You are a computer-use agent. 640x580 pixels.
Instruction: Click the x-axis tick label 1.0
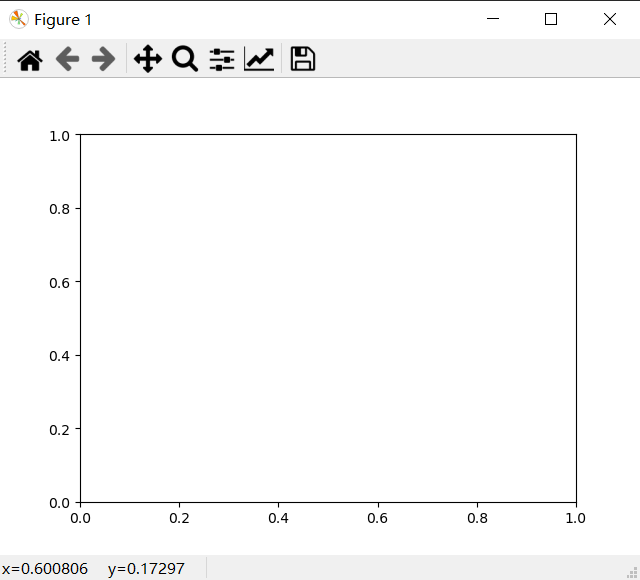tap(576, 518)
